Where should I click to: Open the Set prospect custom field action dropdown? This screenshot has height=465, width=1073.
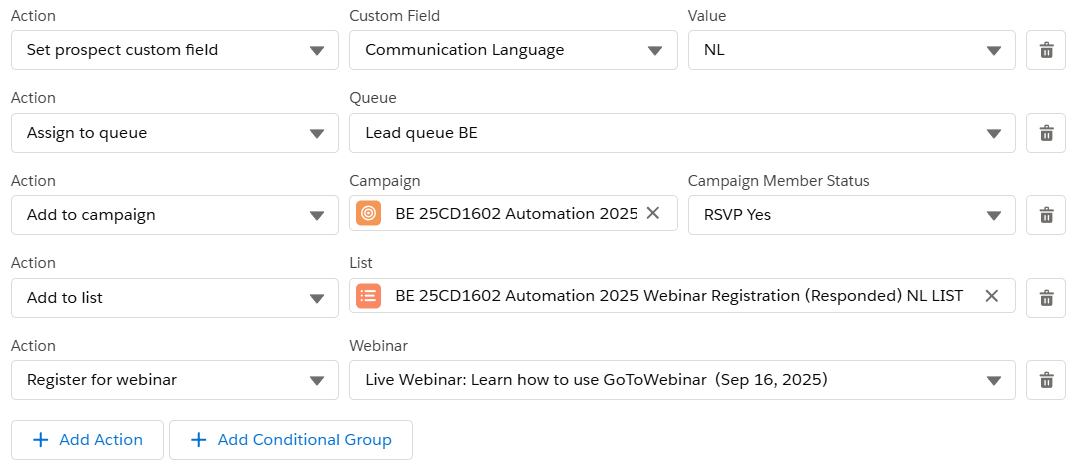pos(174,50)
